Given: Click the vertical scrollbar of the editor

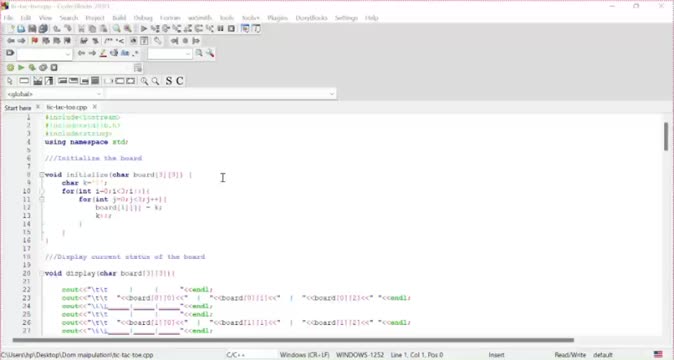Looking at the screenshot, I should pos(666,226).
